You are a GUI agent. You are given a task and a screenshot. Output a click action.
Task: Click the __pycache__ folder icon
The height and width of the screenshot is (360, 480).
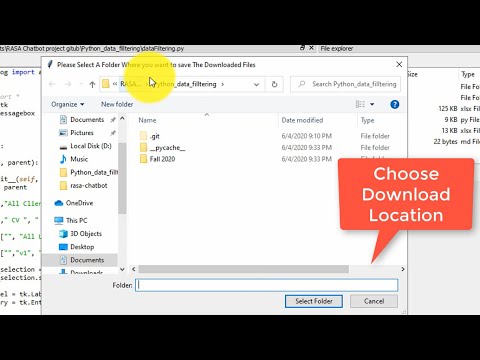pyautogui.click(x=143, y=147)
